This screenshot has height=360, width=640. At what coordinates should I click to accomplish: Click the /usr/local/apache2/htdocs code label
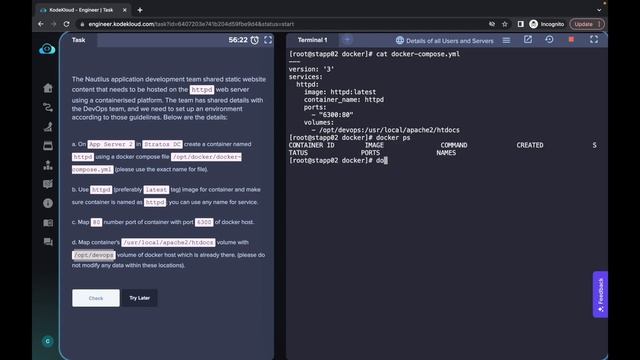coord(168,242)
